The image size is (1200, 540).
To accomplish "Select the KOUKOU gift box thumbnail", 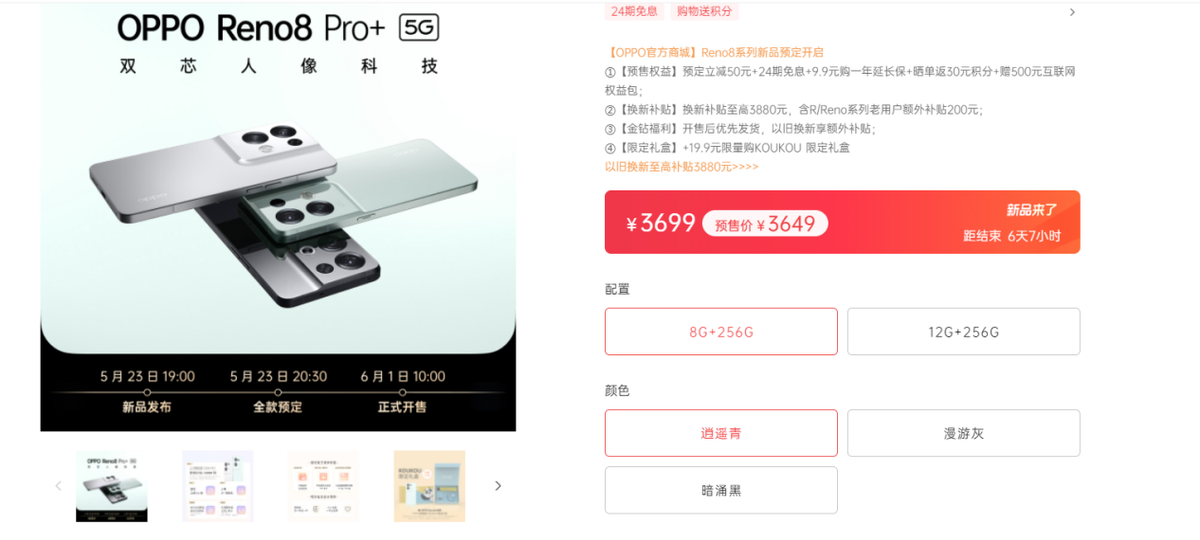I will click(x=430, y=486).
